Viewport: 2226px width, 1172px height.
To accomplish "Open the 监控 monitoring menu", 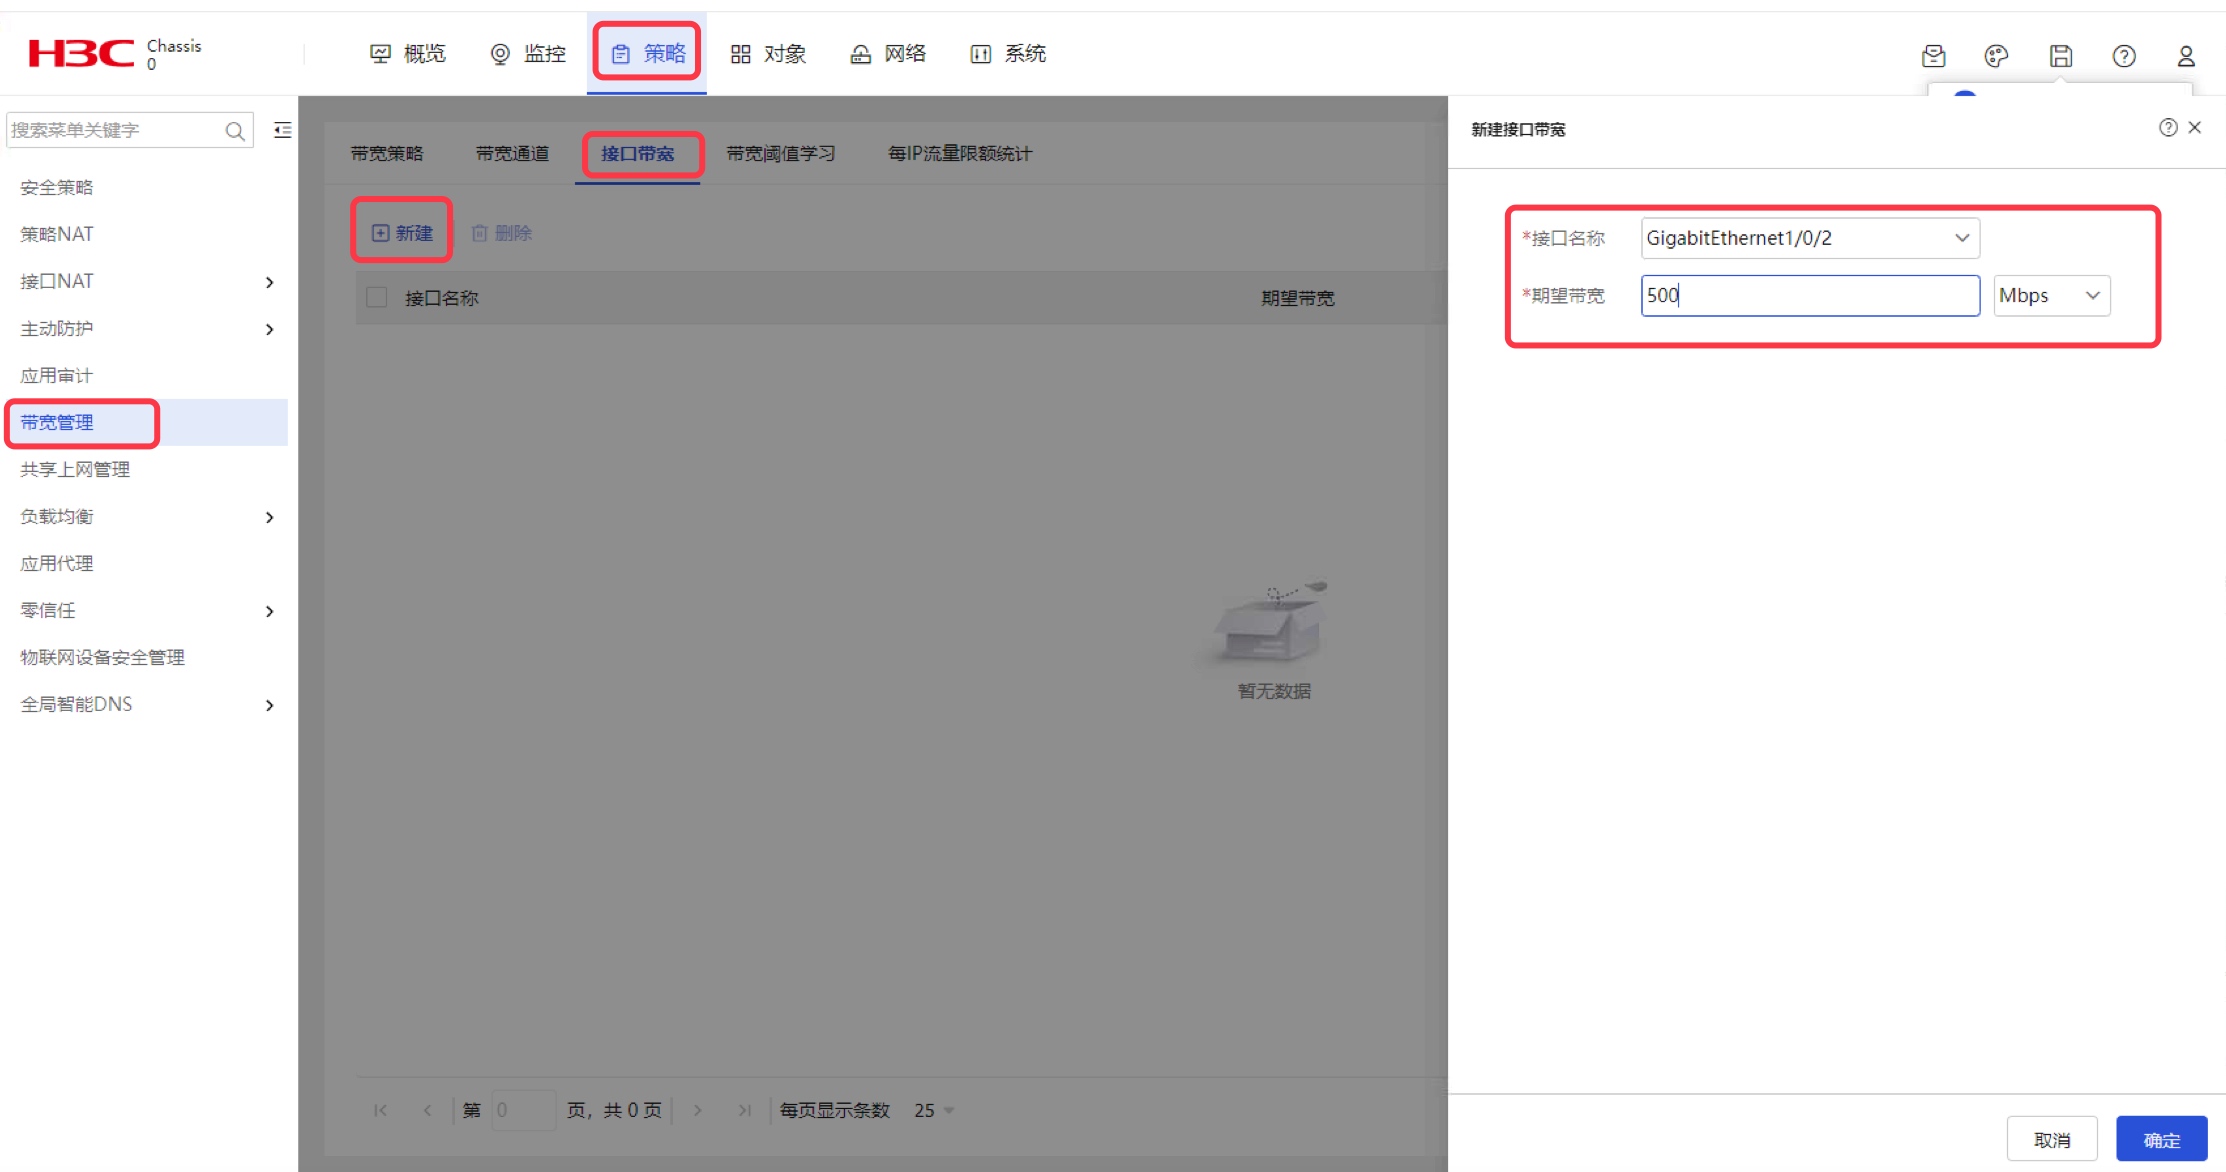I will pyautogui.click(x=528, y=53).
